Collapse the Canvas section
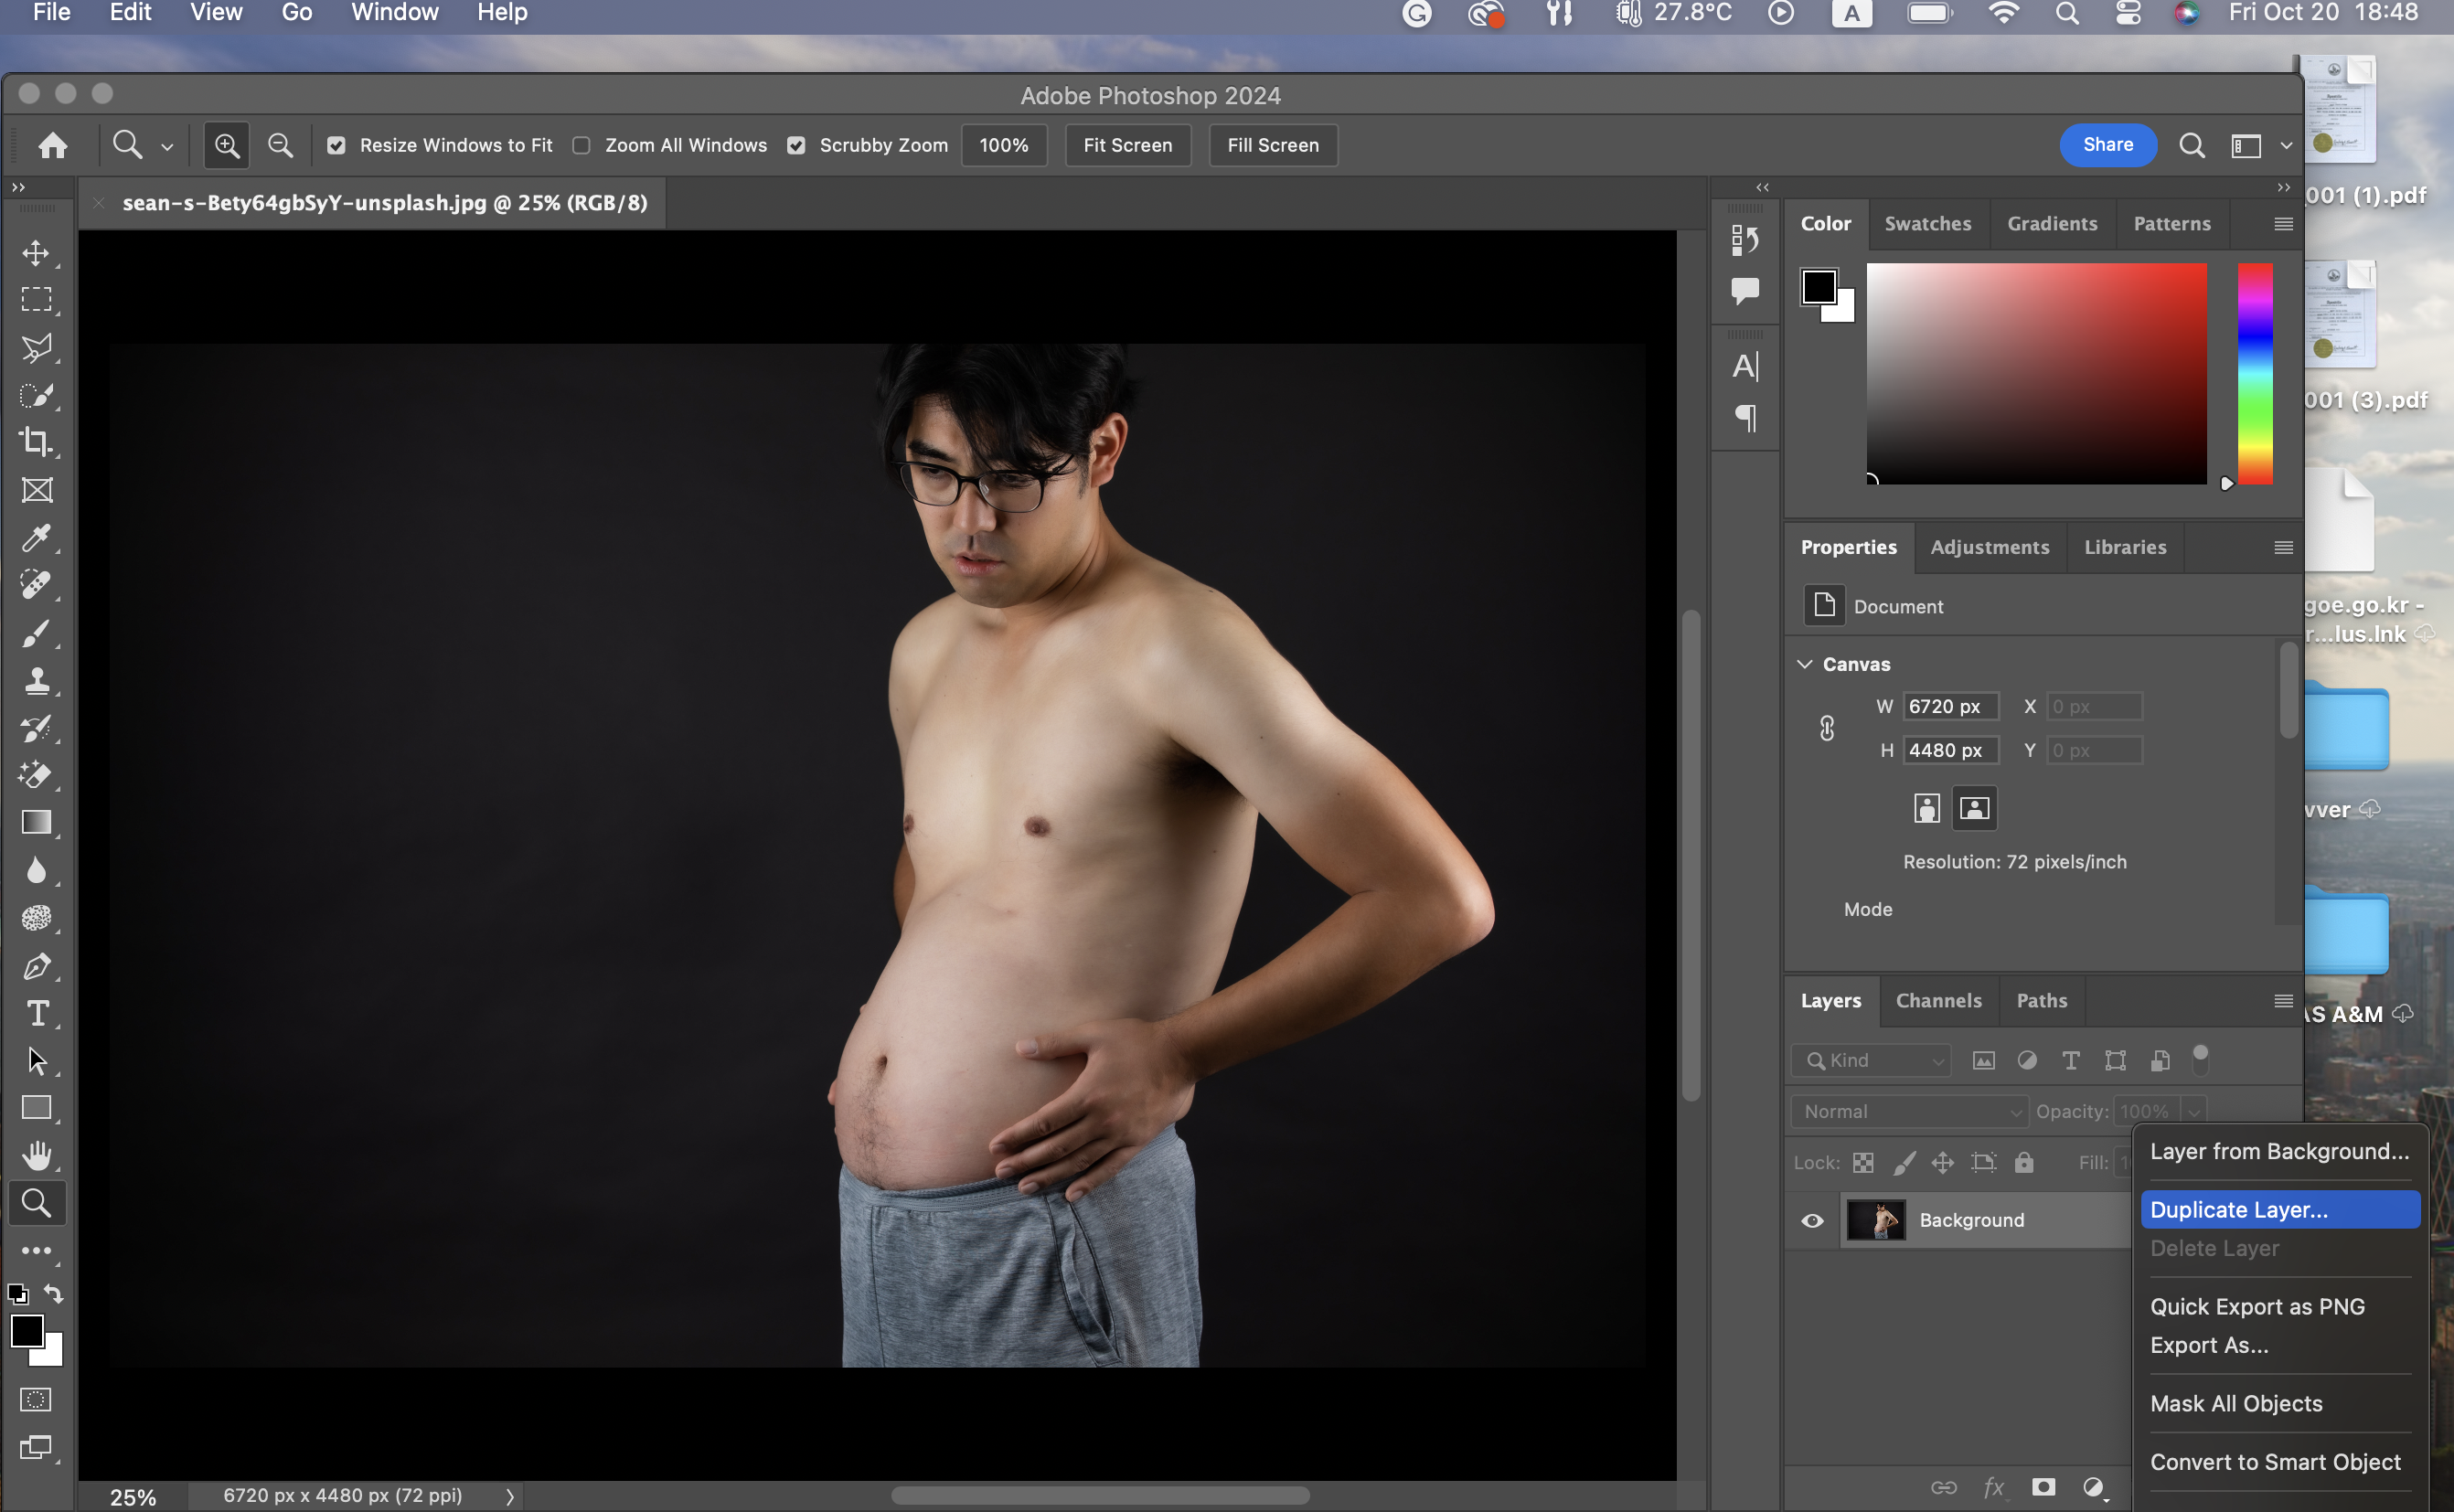 [x=1805, y=664]
